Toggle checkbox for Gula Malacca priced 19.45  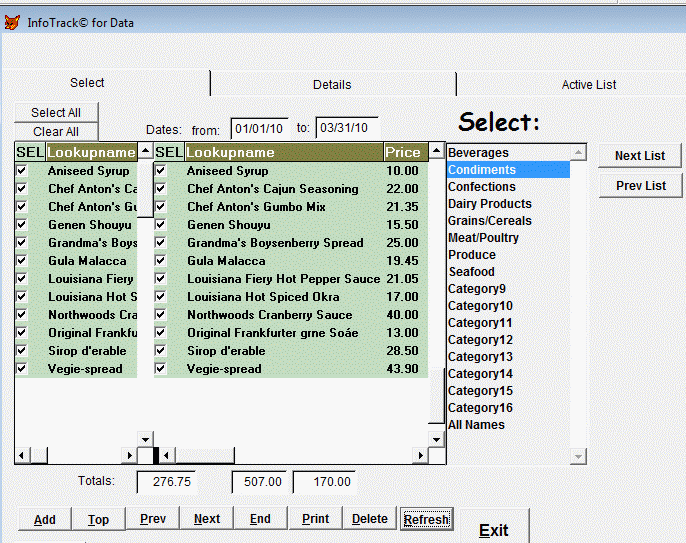(x=161, y=261)
